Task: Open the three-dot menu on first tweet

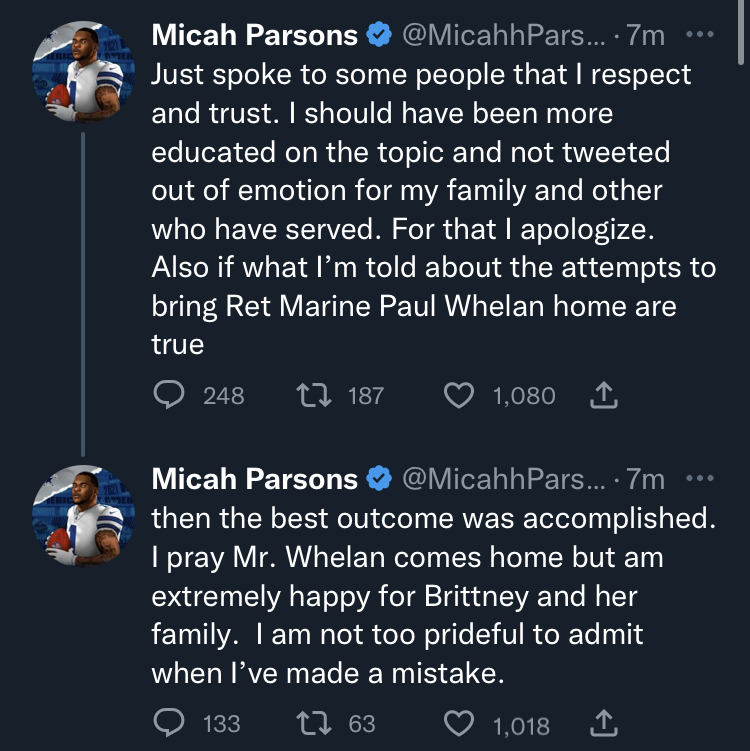Action: (700, 34)
